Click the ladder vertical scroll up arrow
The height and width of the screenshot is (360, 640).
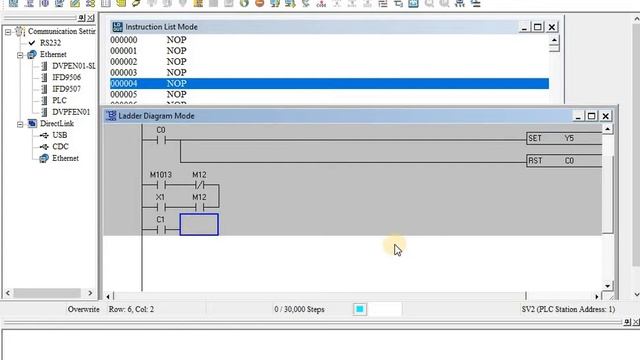point(607,129)
